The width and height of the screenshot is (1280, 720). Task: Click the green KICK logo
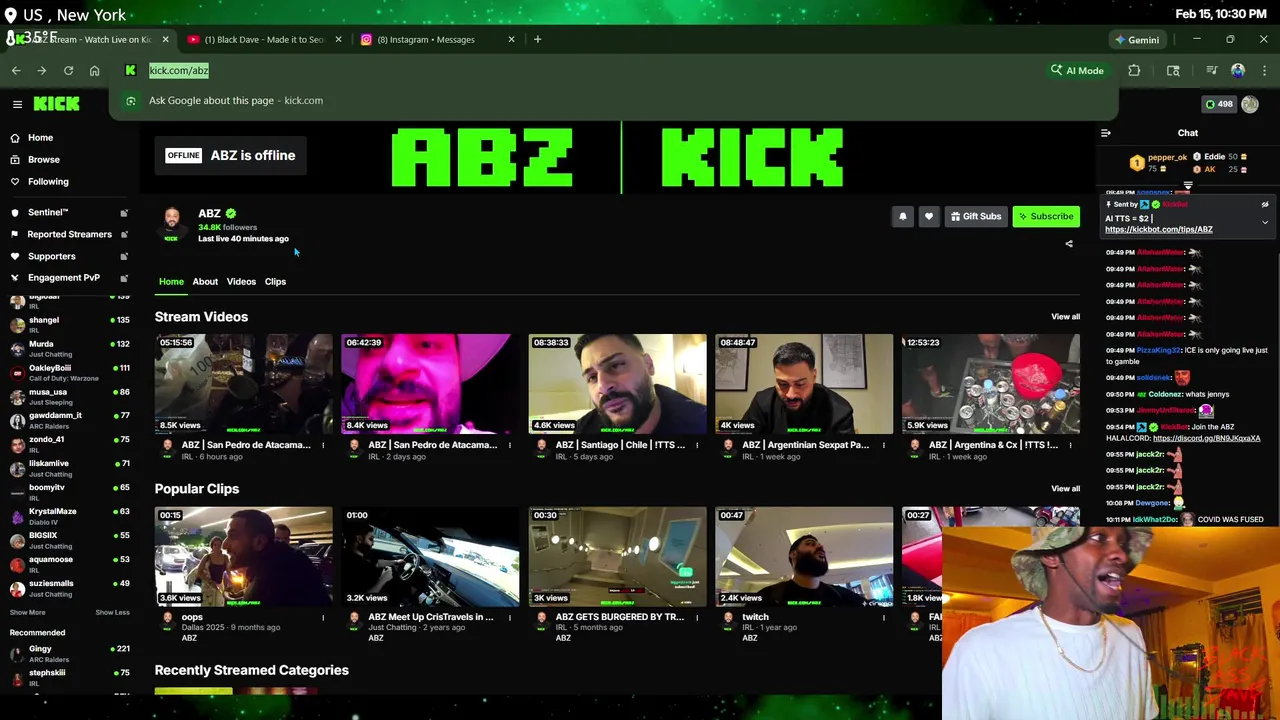56,104
